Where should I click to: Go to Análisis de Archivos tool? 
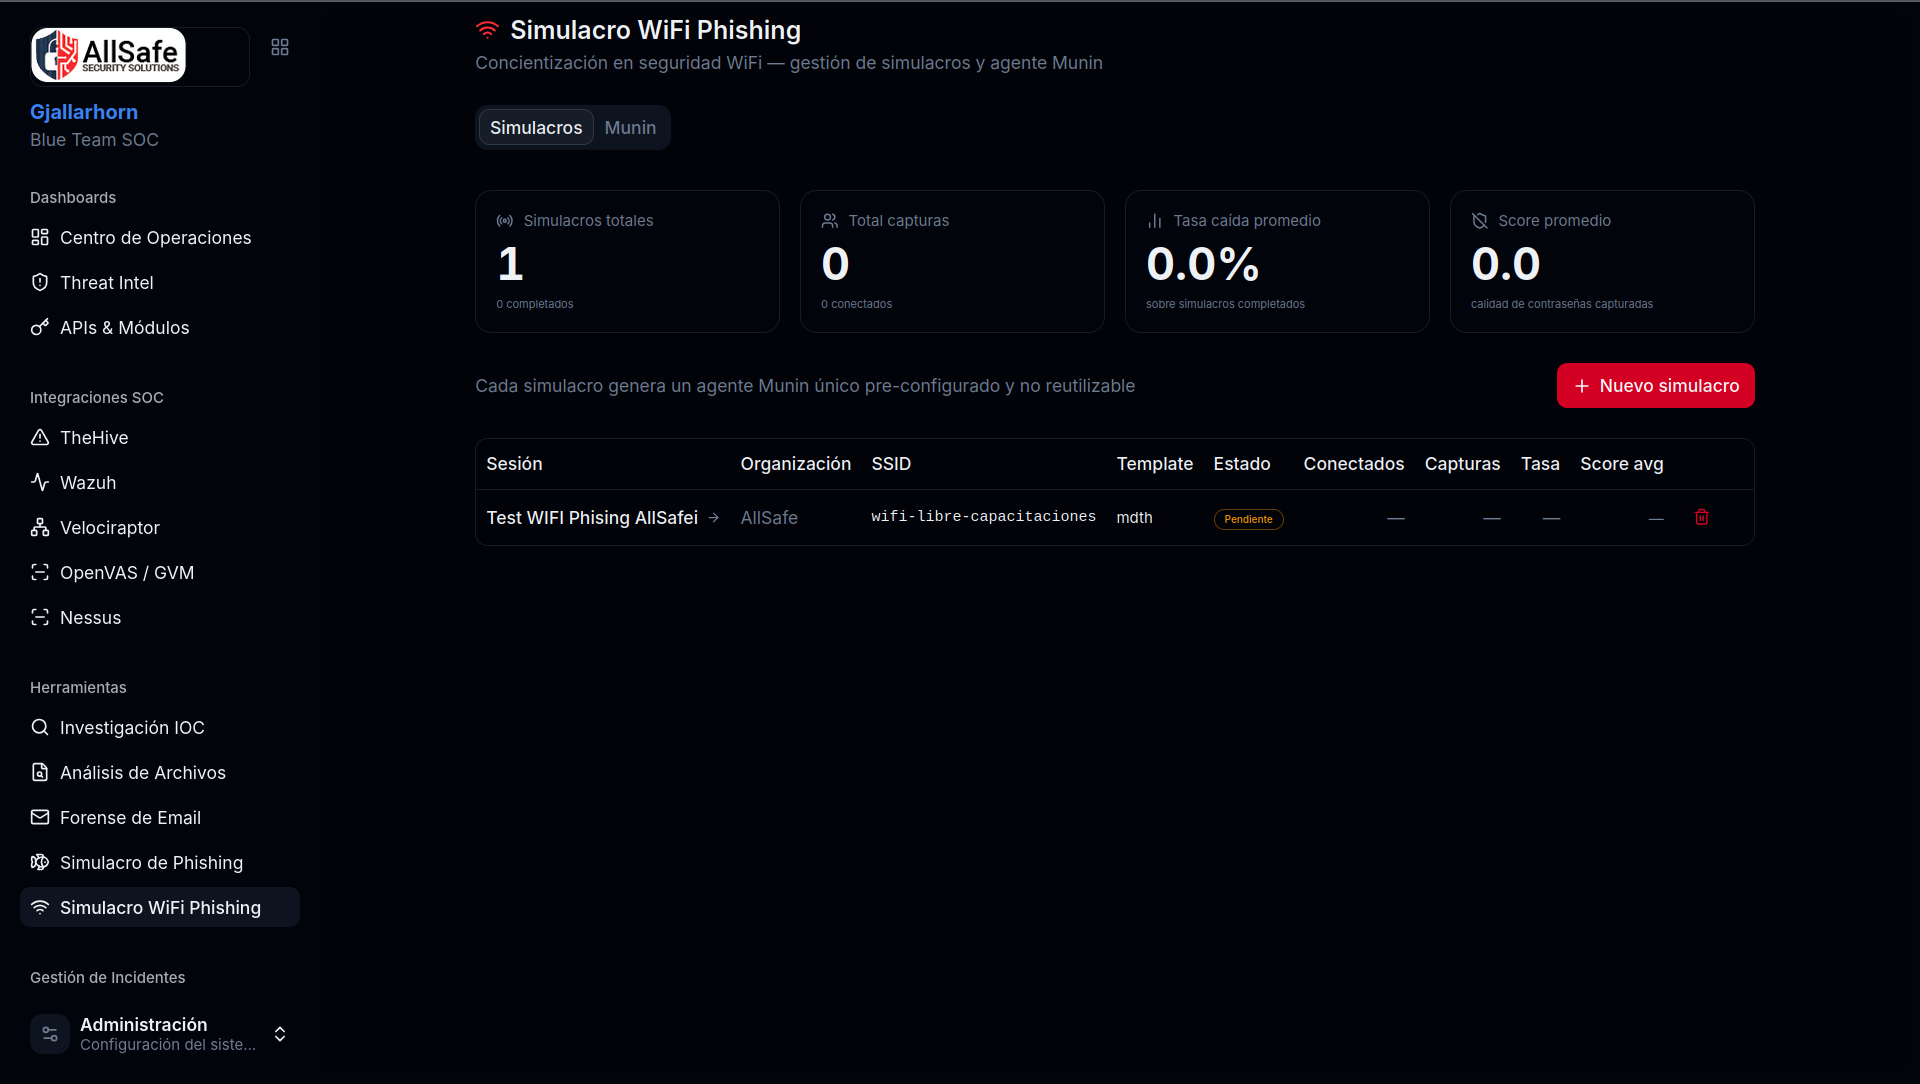tap(160, 772)
